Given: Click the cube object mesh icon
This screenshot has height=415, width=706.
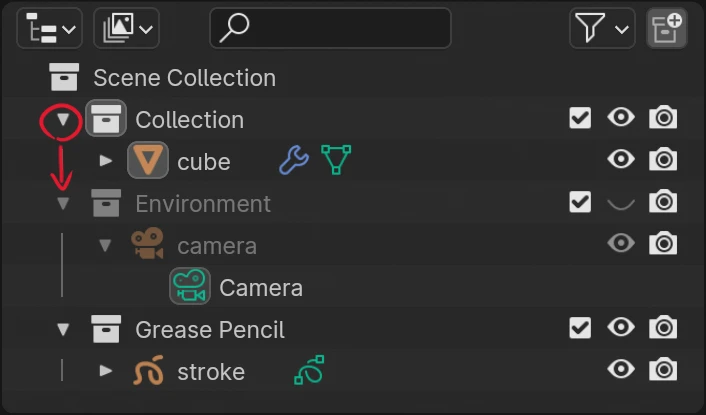Looking at the screenshot, I should coord(148,161).
